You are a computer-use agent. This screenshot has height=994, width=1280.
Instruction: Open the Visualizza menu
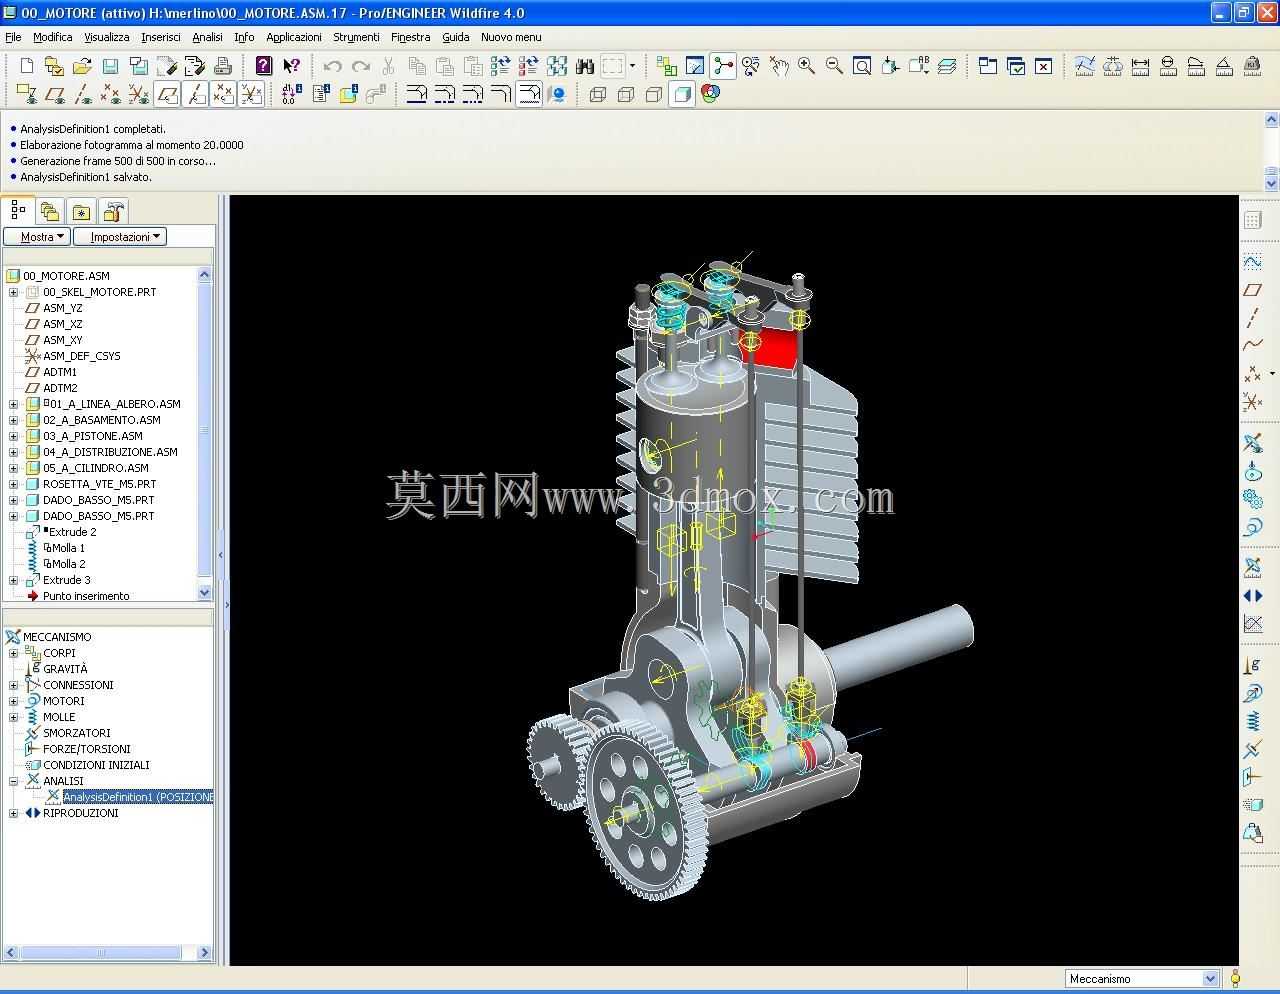tap(106, 37)
